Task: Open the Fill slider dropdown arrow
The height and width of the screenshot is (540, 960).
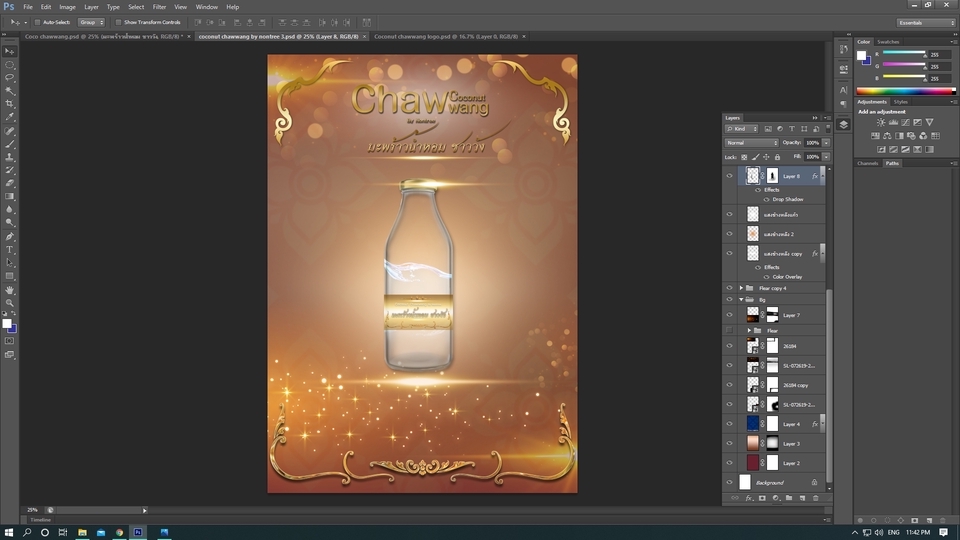Action: click(x=826, y=157)
